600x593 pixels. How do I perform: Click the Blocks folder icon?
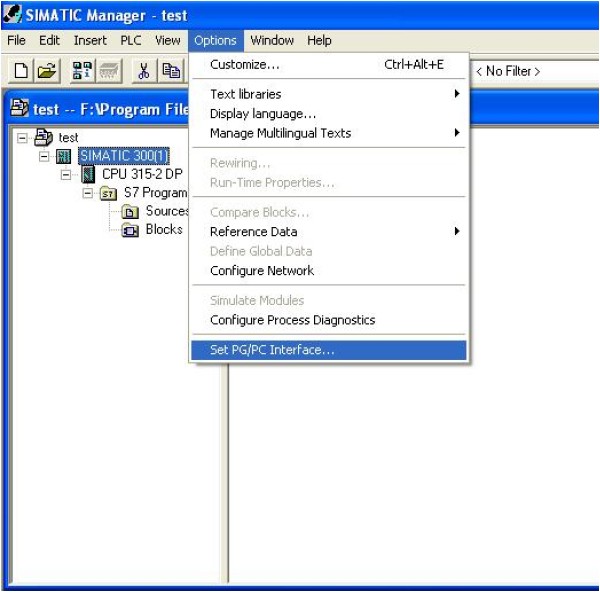tap(130, 230)
